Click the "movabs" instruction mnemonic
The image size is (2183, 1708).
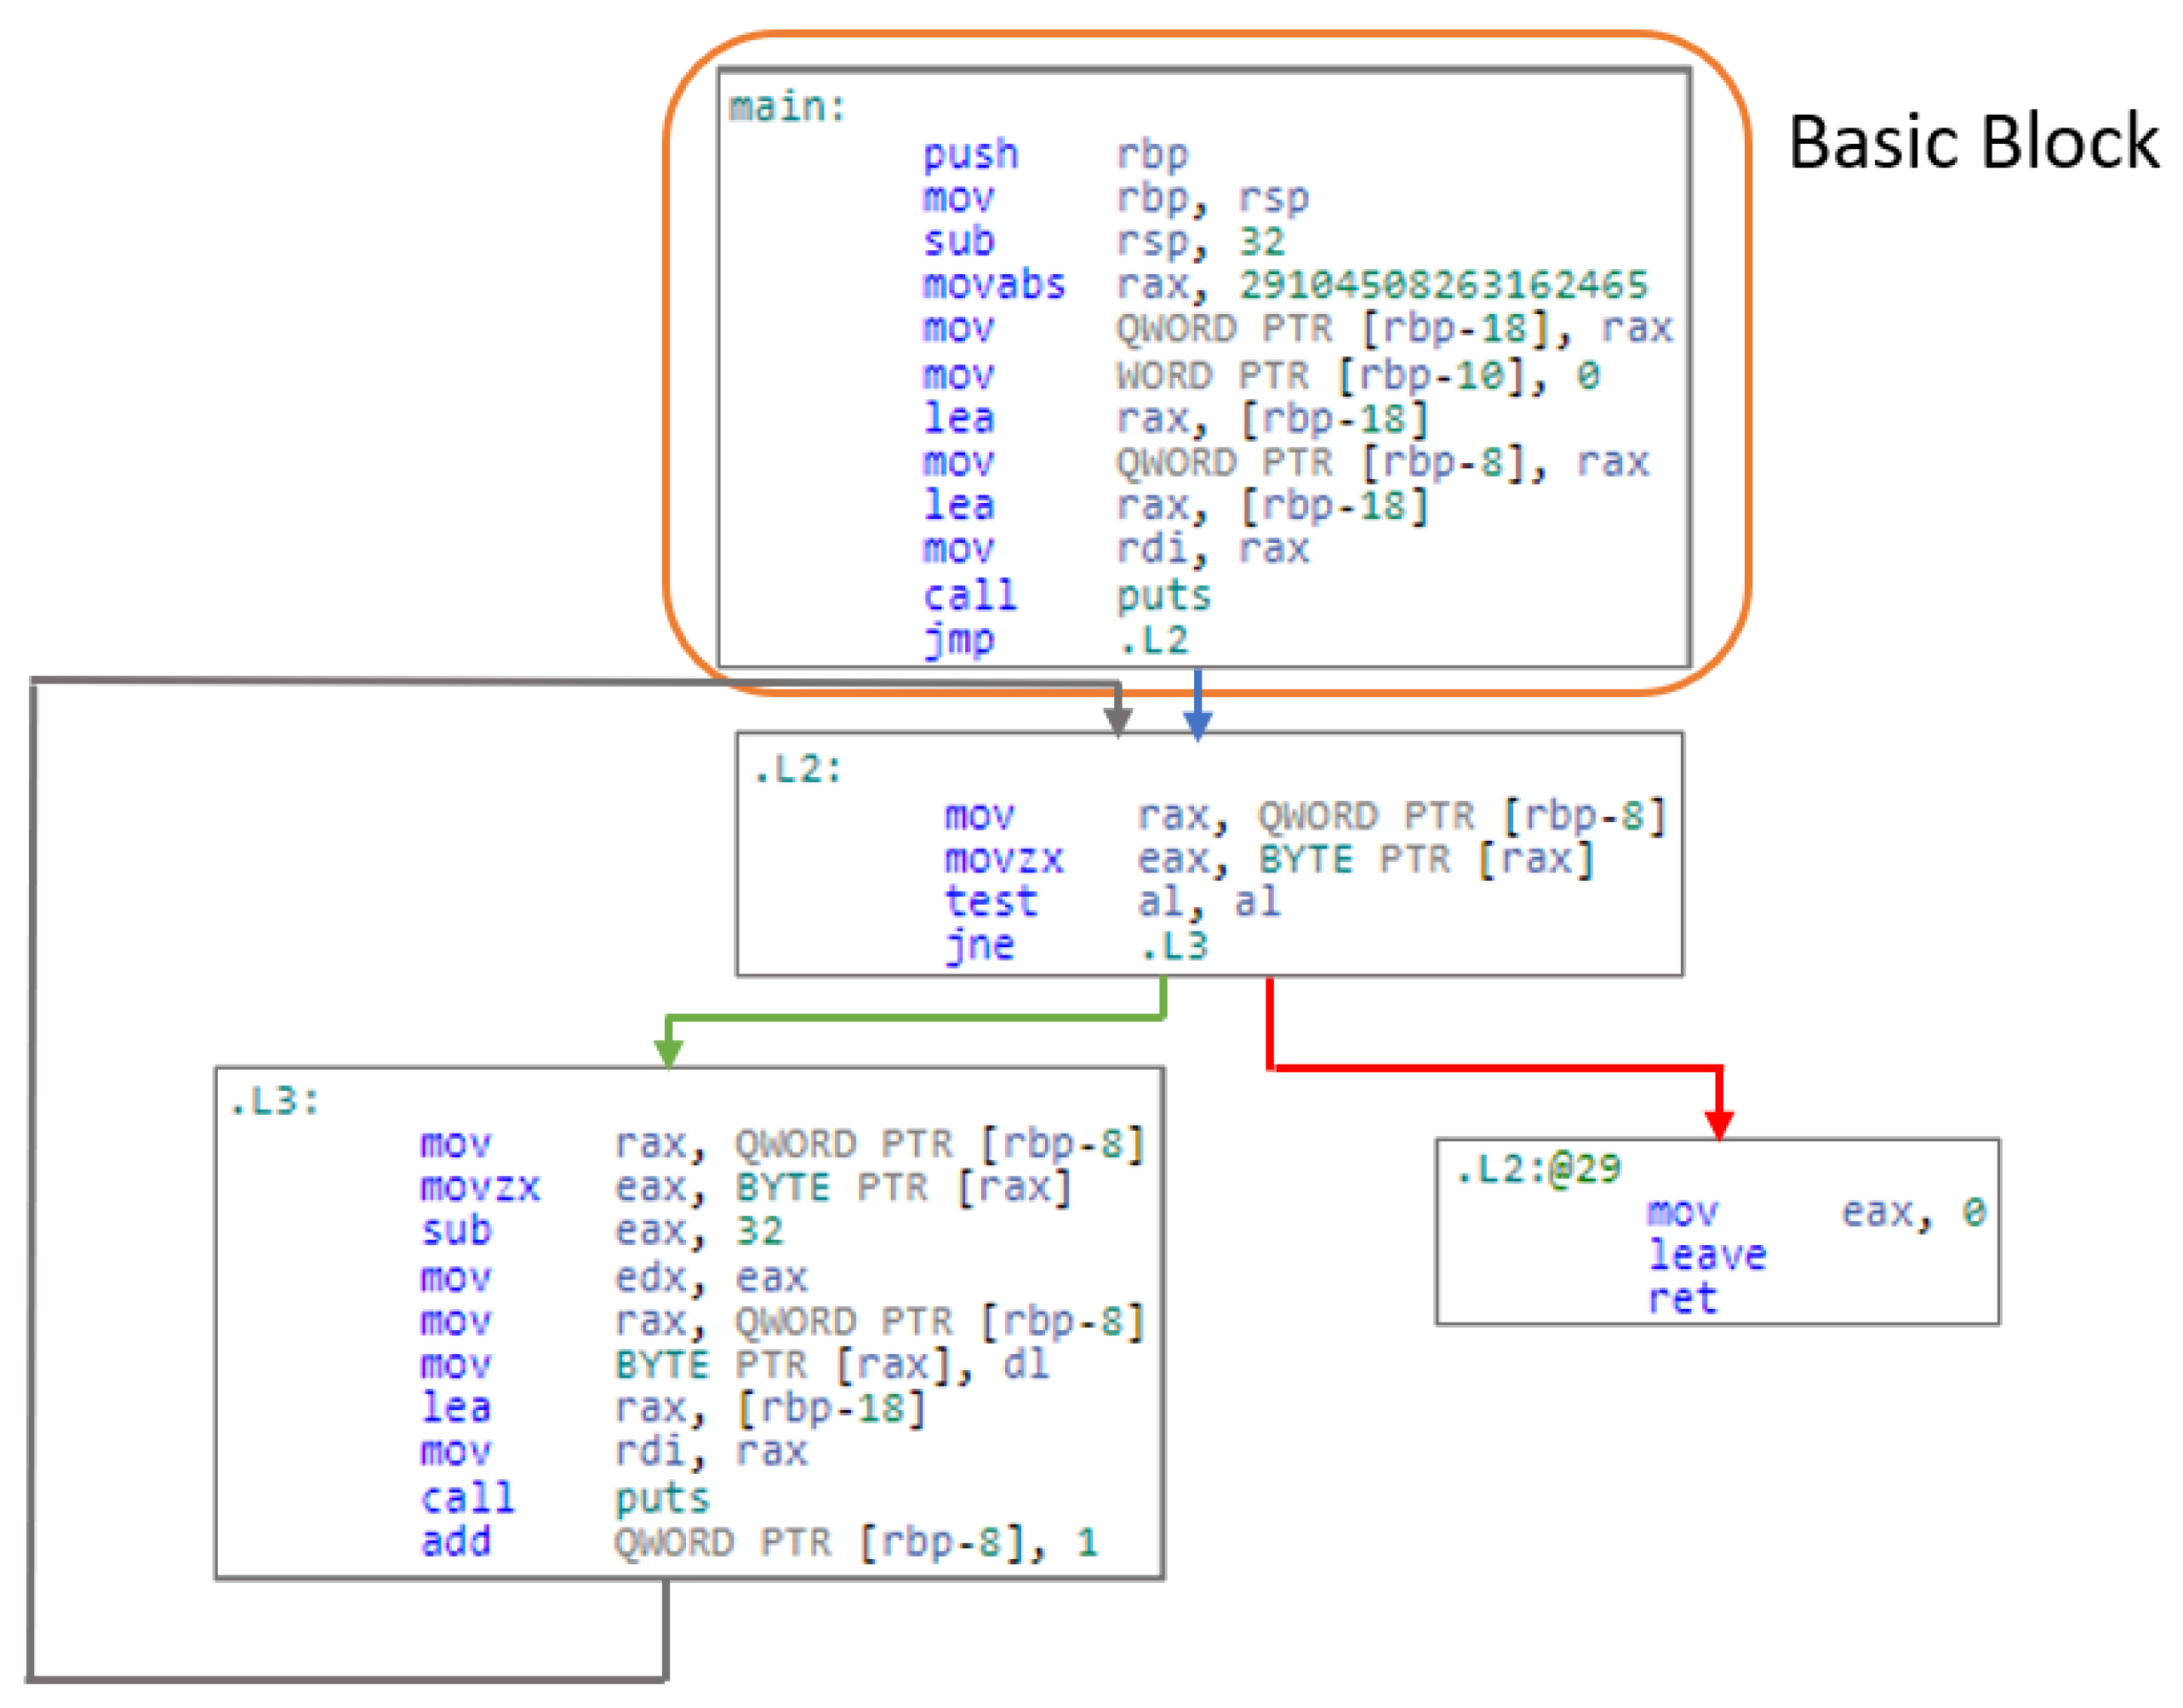pyautogui.click(x=993, y=285)
